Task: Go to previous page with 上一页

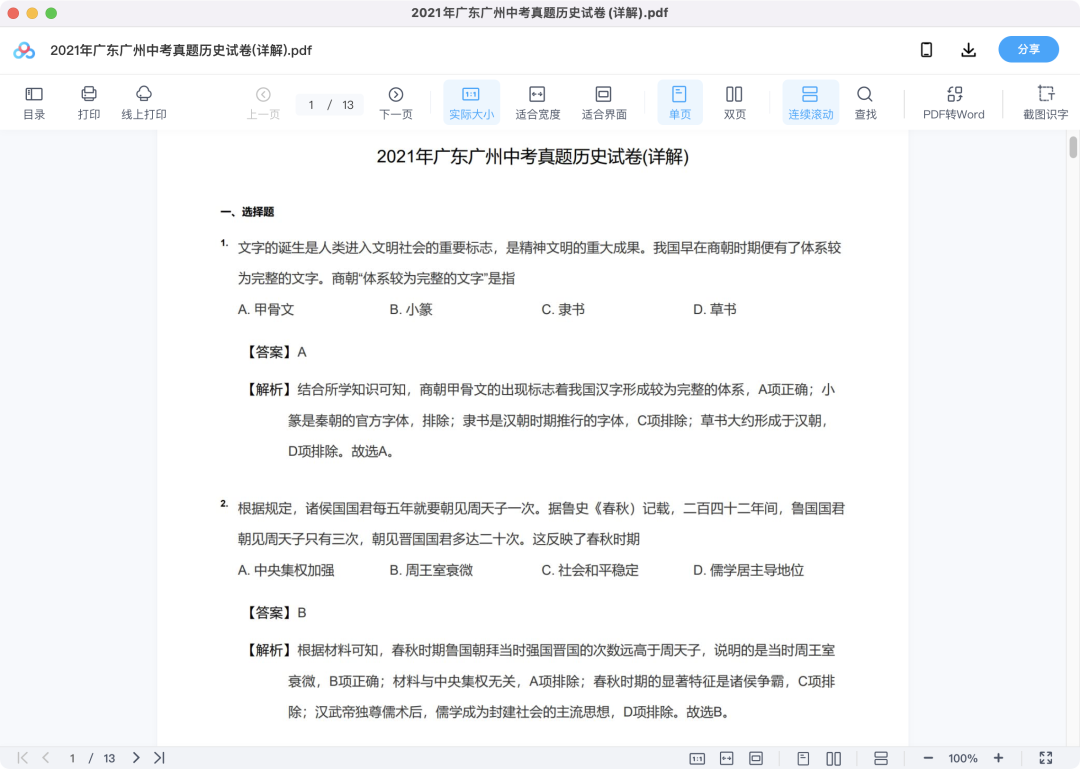Action: 263,103
